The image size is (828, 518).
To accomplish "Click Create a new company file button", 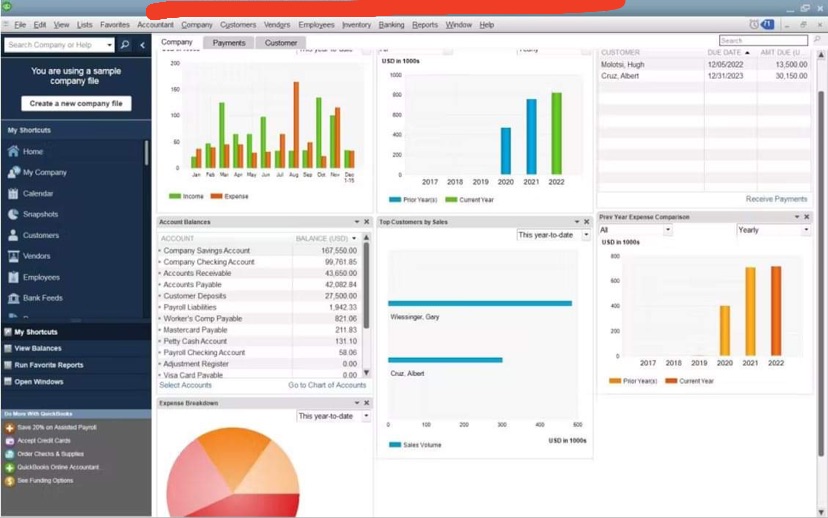I will pyautogui.click(x=76, y=103).
